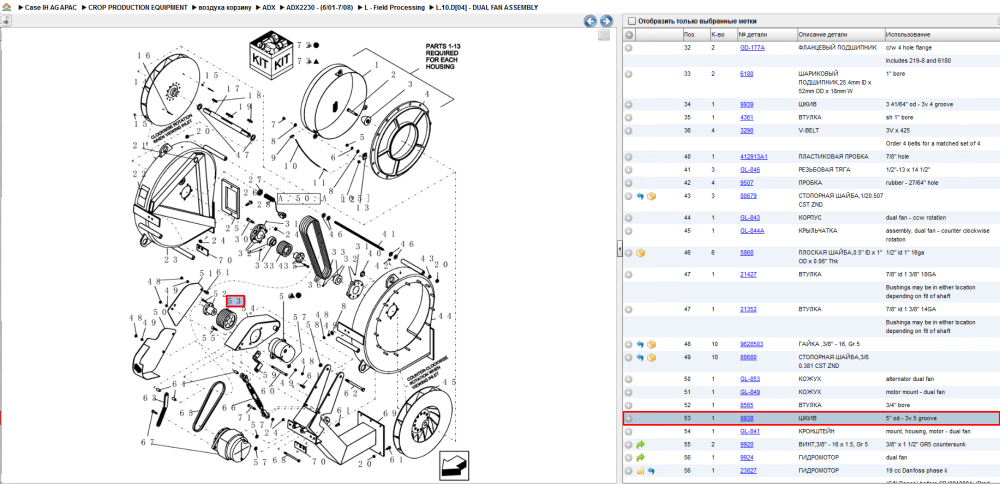The width and height of the screenshot is (1000, 484).
Task: Open ADX breadcrumb item
Action: (268, 8)
